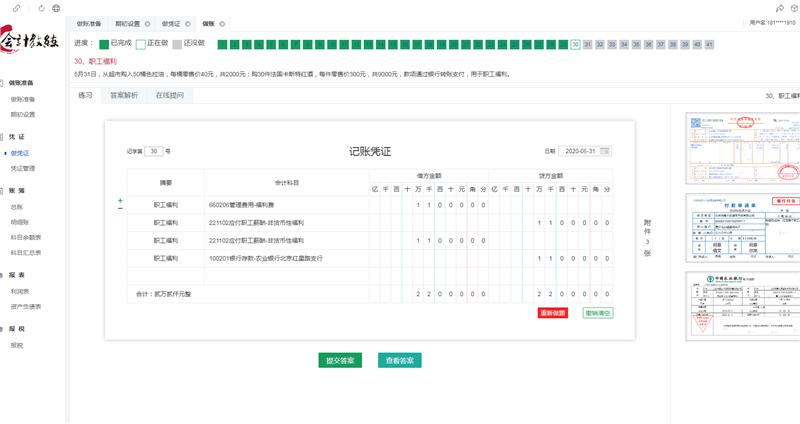Click the green 提交答案 button
Image resolution: width=800 pixels, height=424 pixels.
click(x=339, y=360)
